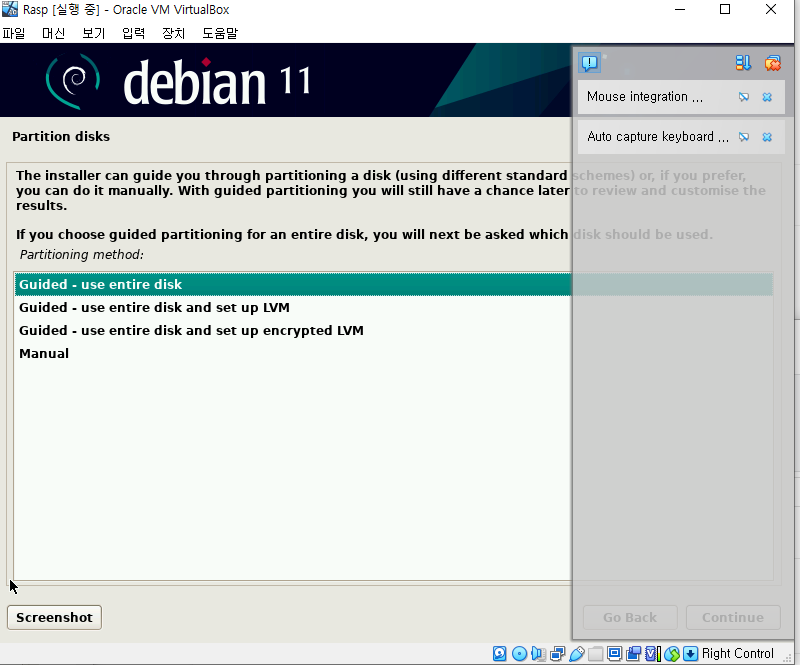Image resolution: width=800 pixels, height=665 pixels.
Task: Click the notification sort order icon
Action: coord(743,63)
